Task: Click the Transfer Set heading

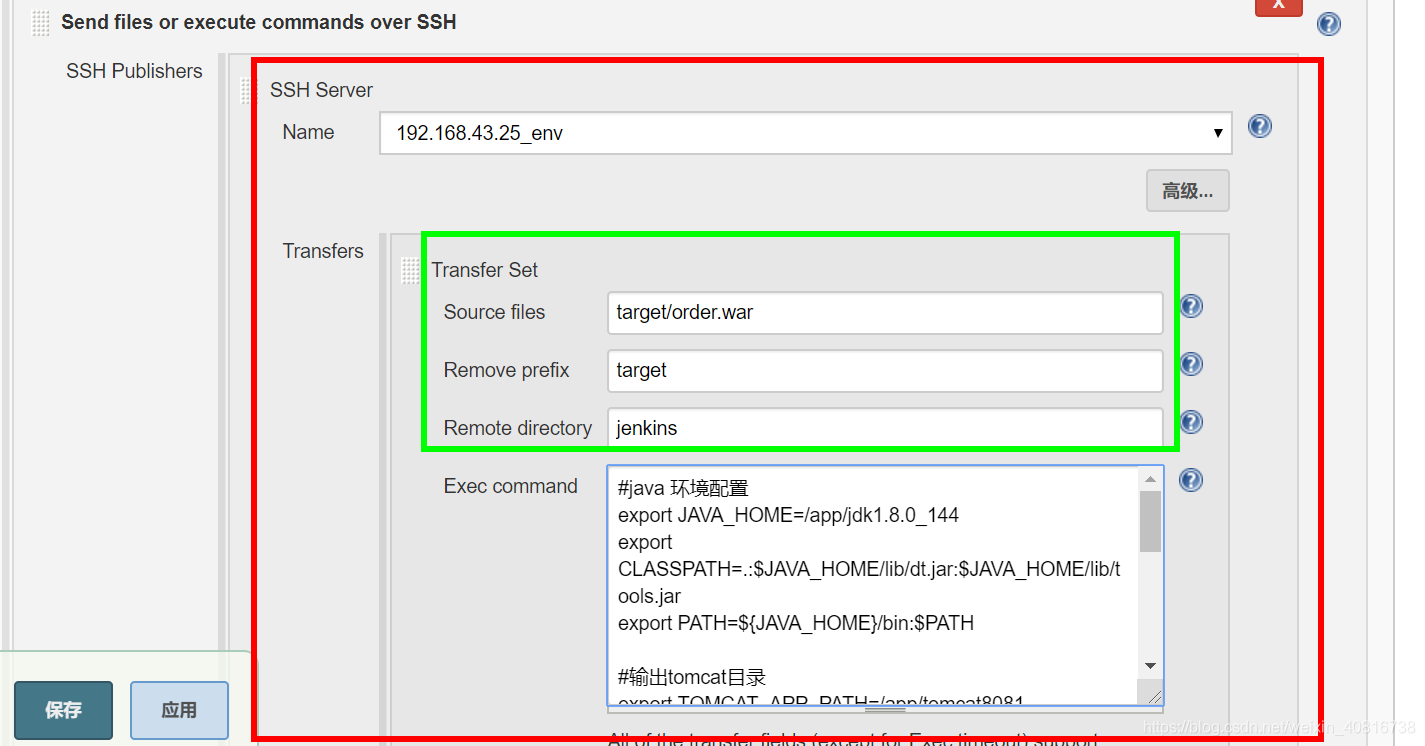Action: 485,270
